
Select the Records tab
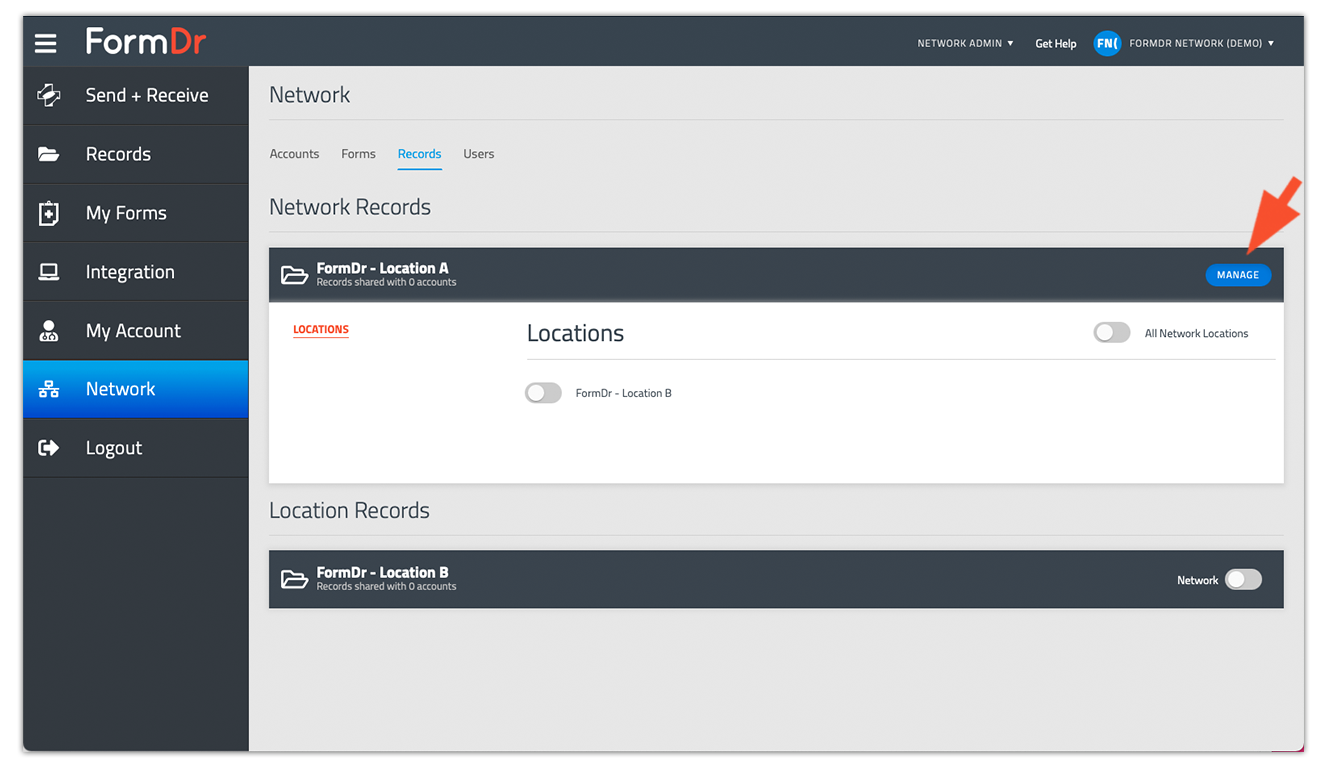(419, 154)
